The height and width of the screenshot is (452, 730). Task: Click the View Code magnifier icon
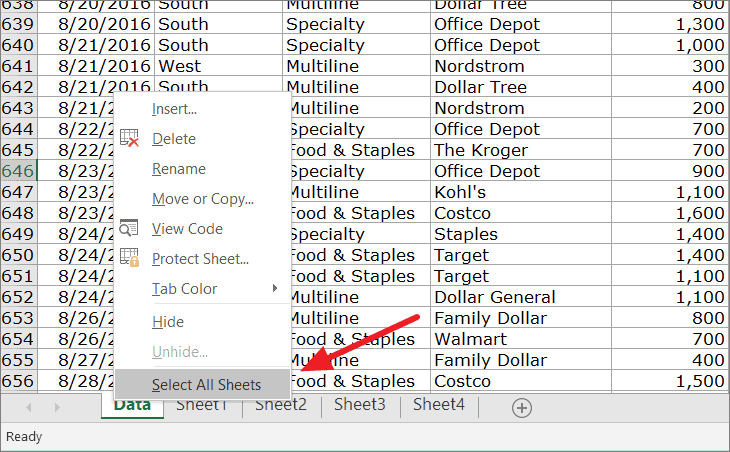point(128,228)
